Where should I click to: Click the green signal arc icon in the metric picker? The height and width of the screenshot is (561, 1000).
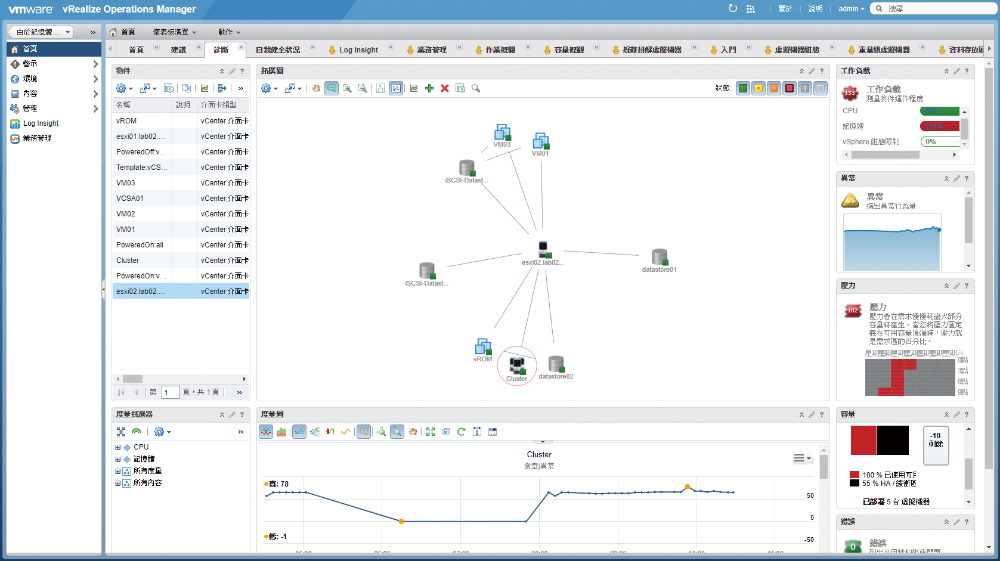[136, 432]
